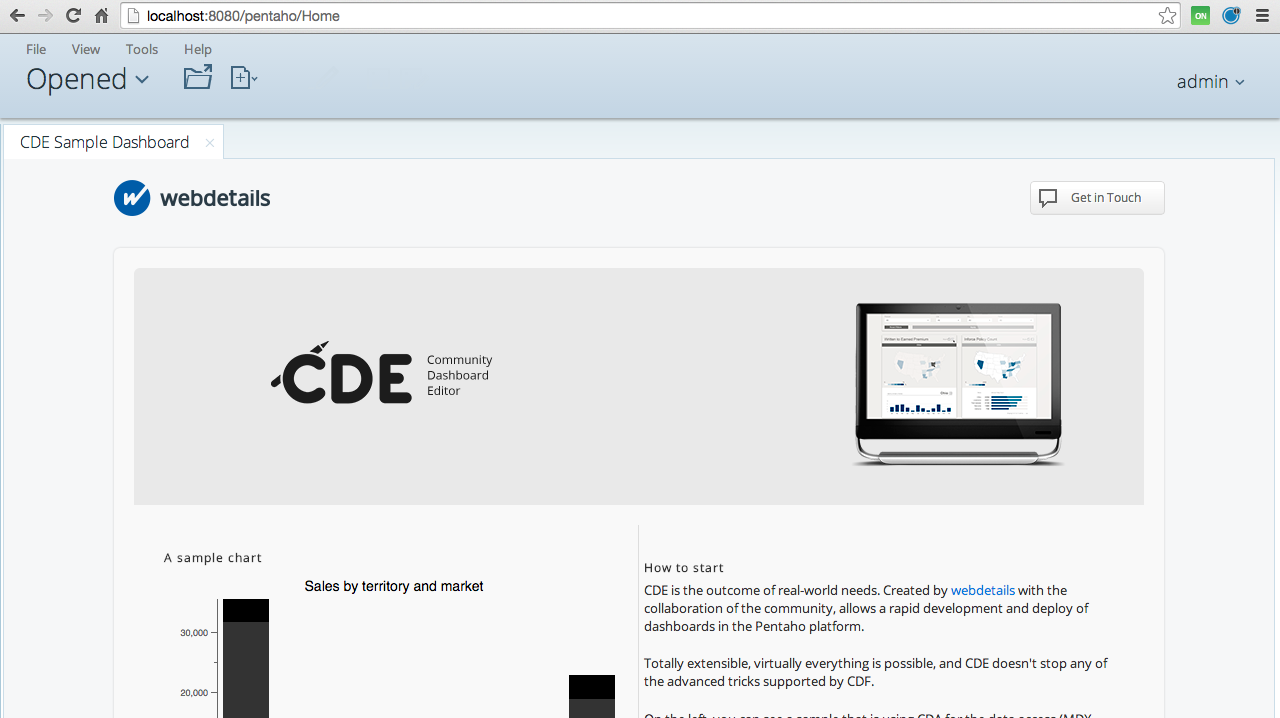Open the View menu
This screenshot has height=718, width=1280.
[86, 49]
